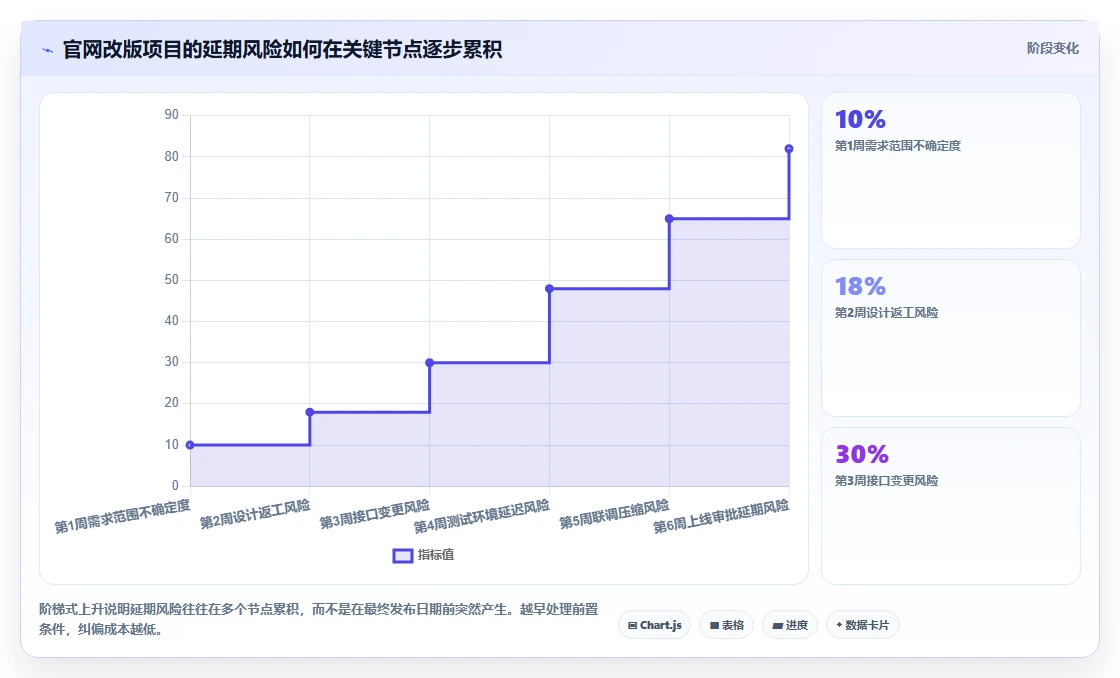Click the data point at value 48
Screen dimensions: 1120x678
pyautogui.click(x=549, y=289)
